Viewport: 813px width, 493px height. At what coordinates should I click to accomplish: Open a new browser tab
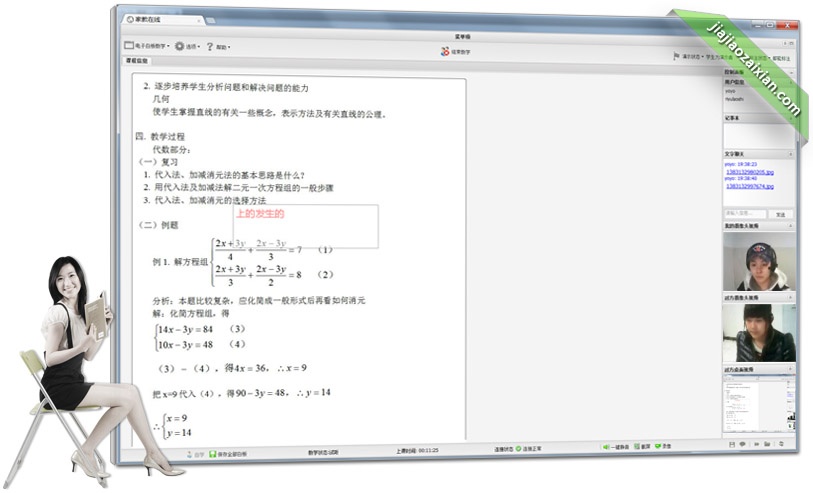tap(211, 20)
